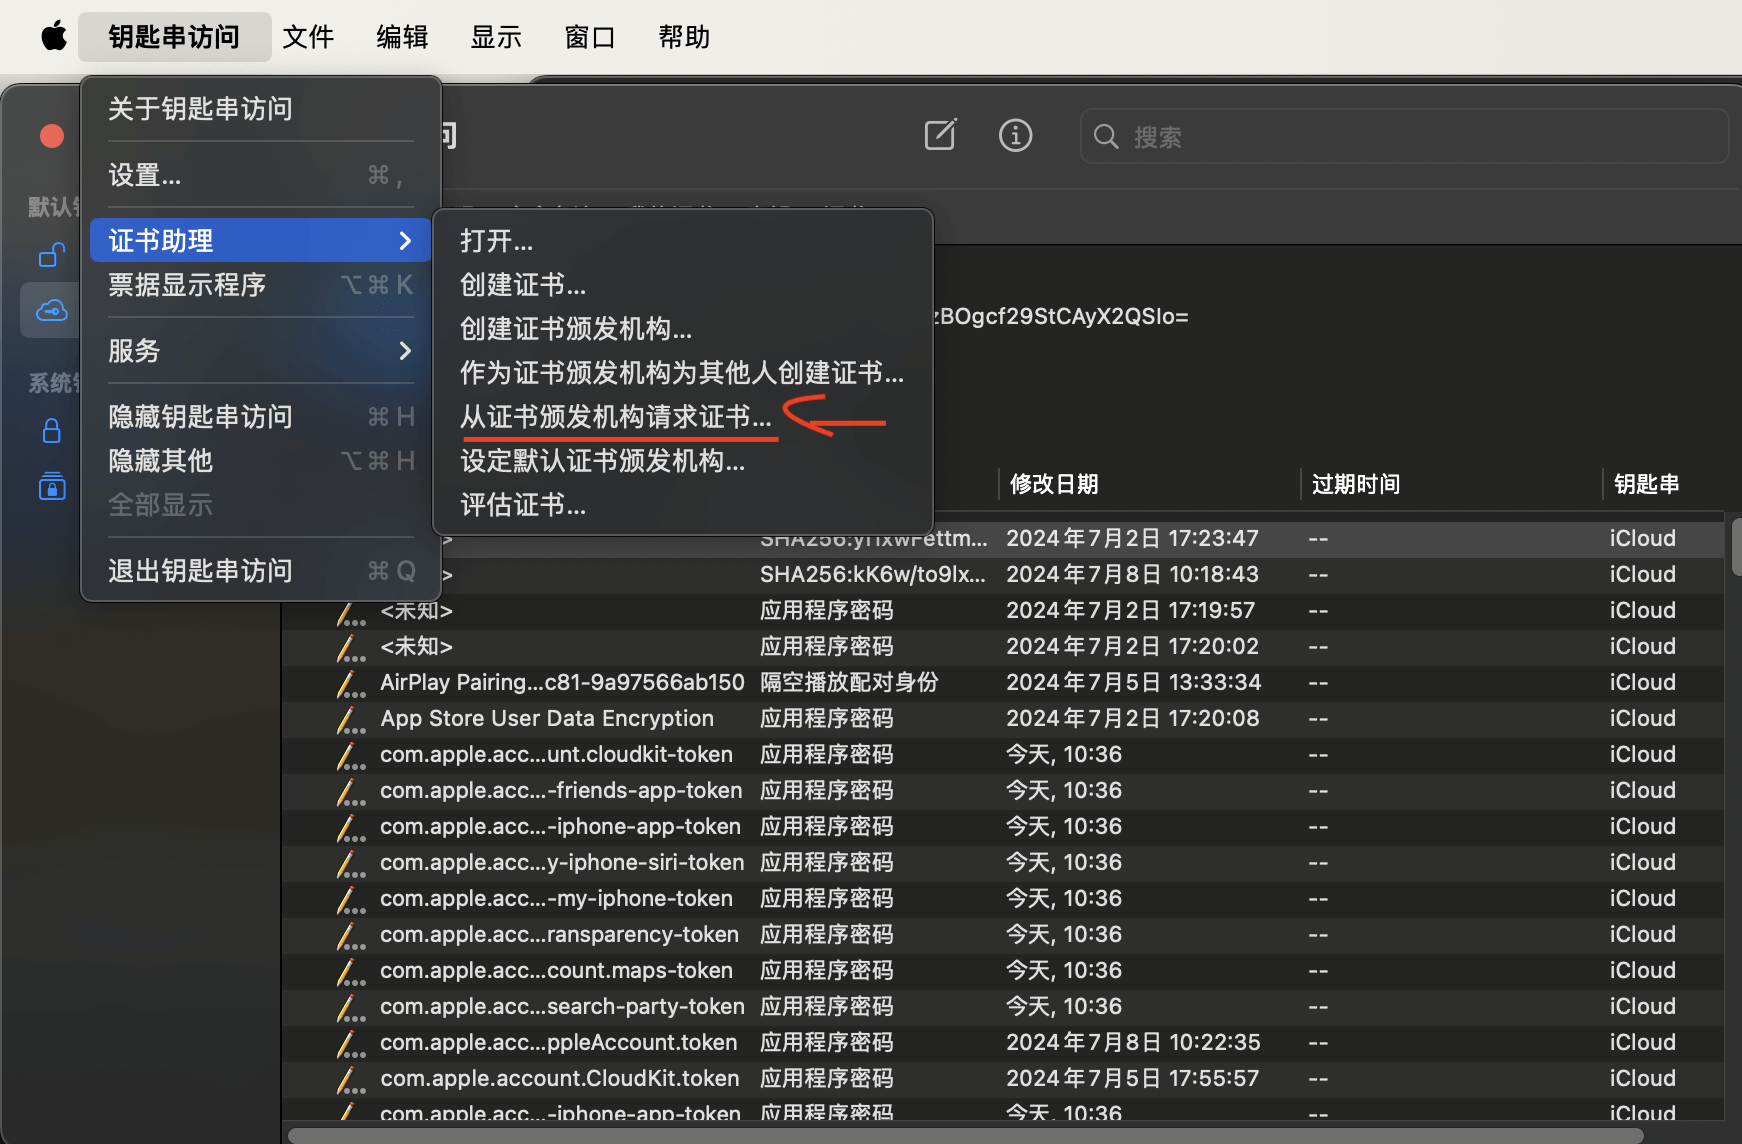
Task: Select the System Roots keychain icon
Action: click(x=52, y=486)
